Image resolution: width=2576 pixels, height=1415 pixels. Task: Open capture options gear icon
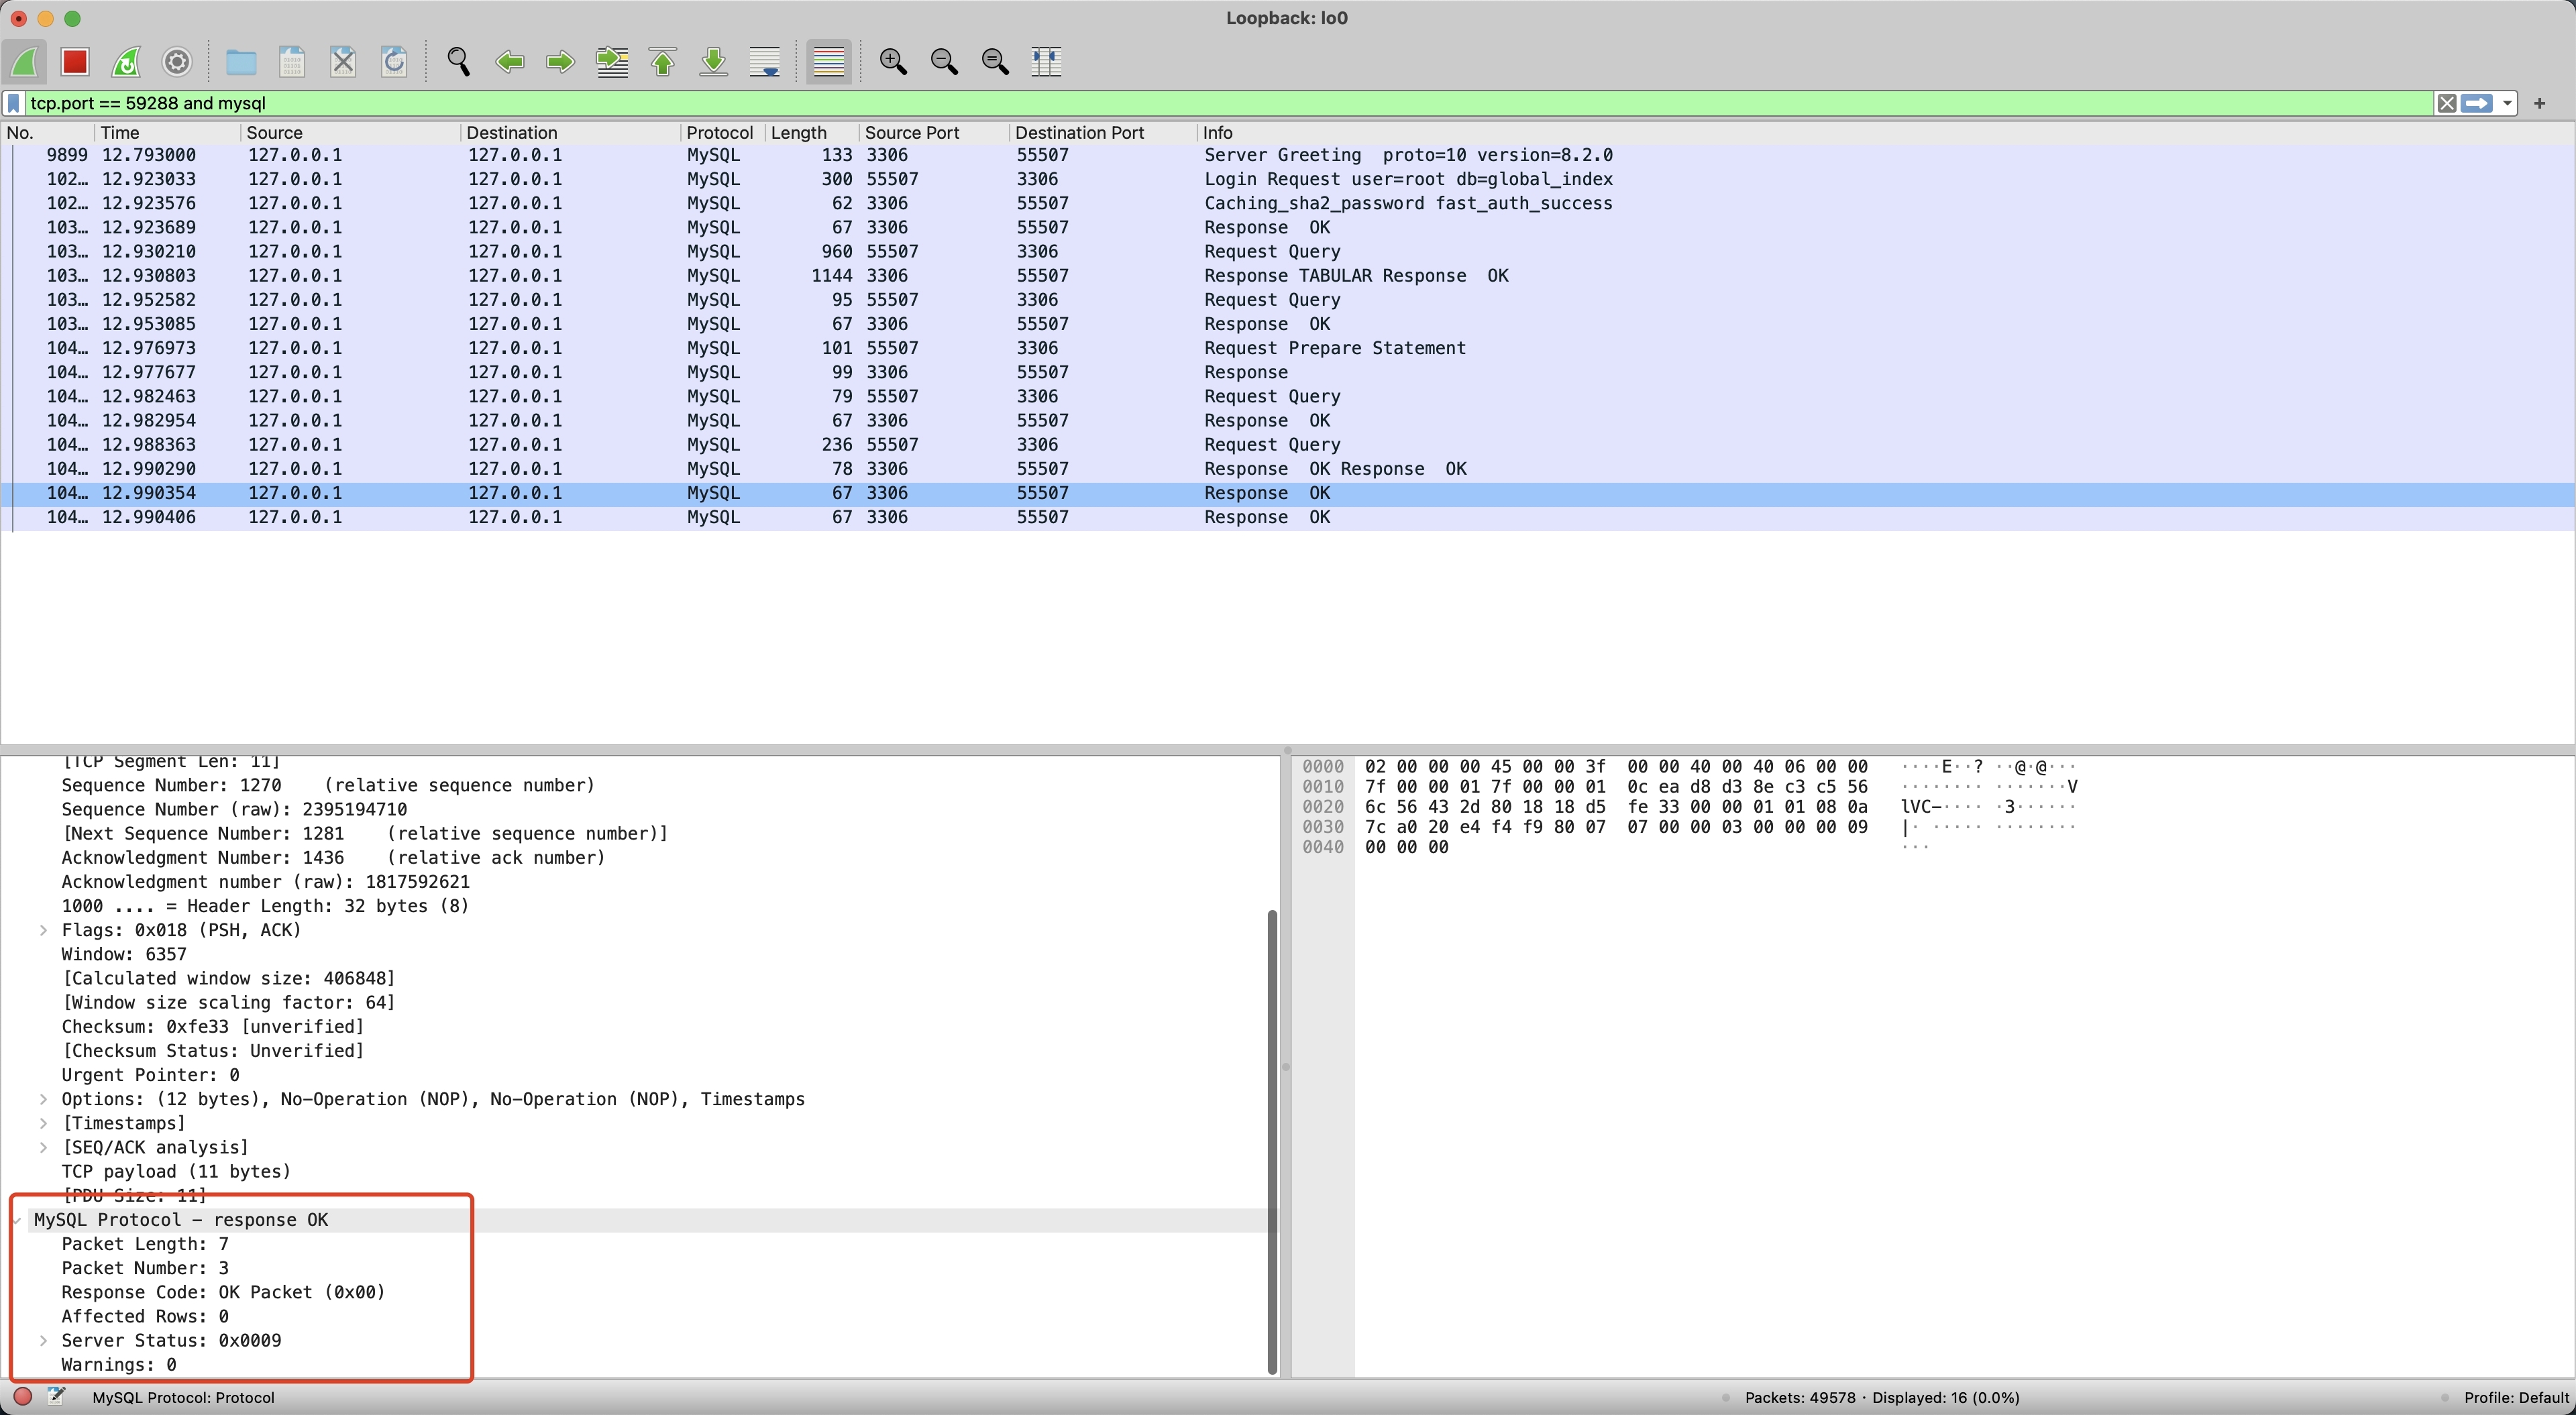177,62
